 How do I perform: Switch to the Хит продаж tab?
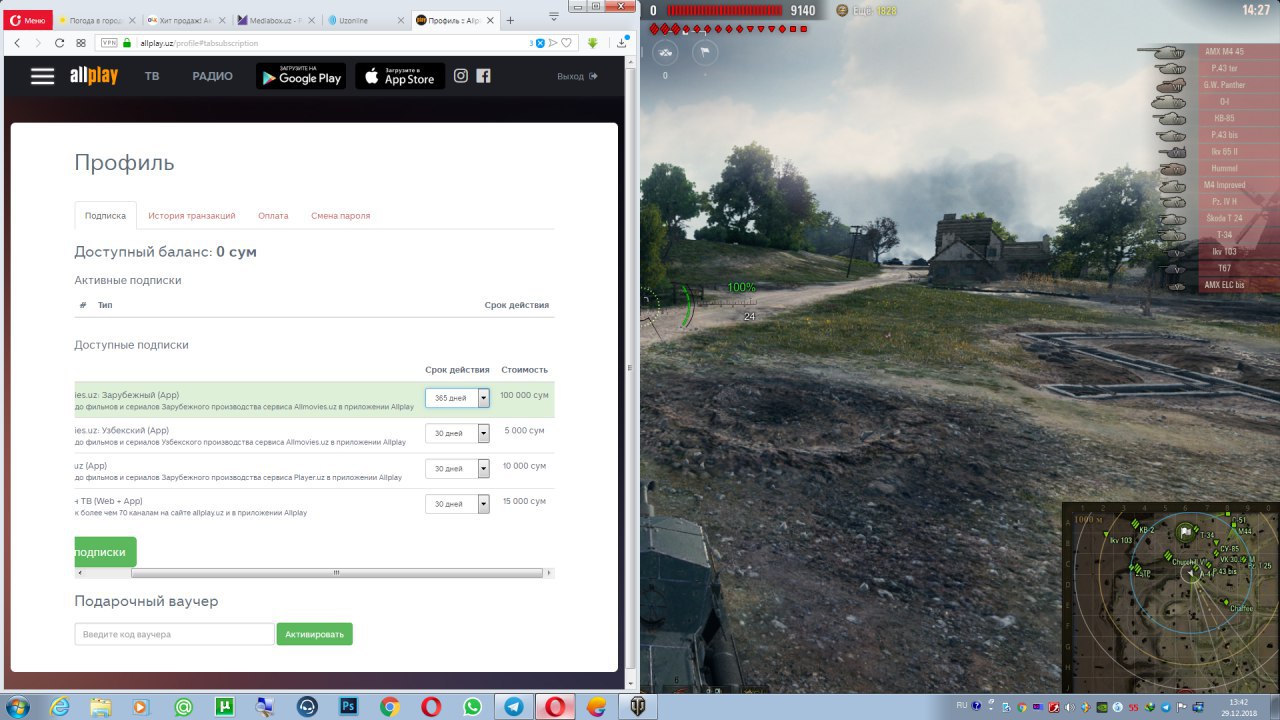185,20
